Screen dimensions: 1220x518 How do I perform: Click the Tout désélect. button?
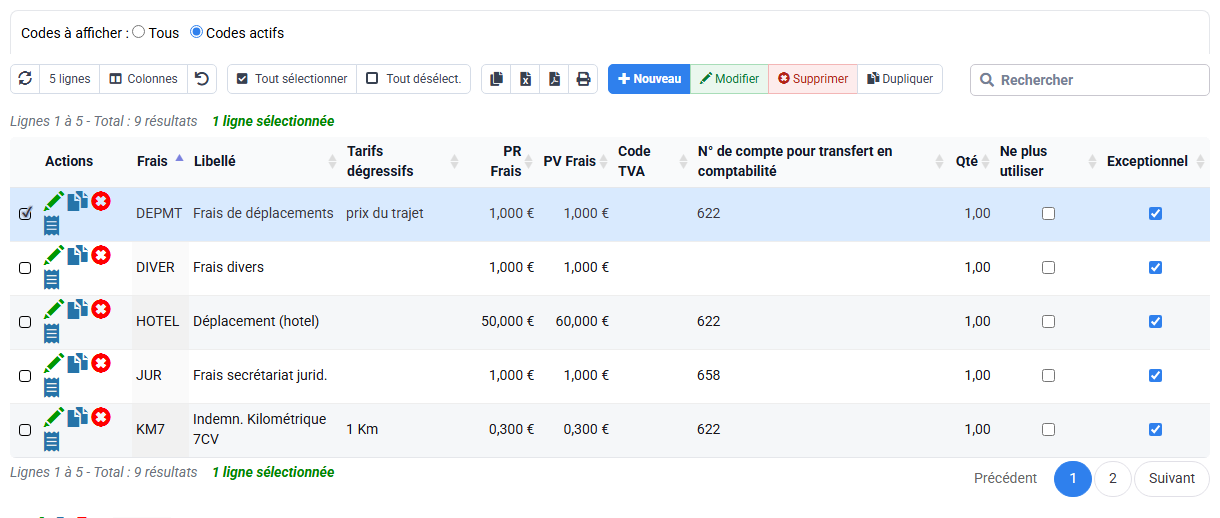click(x=413, y=79)
